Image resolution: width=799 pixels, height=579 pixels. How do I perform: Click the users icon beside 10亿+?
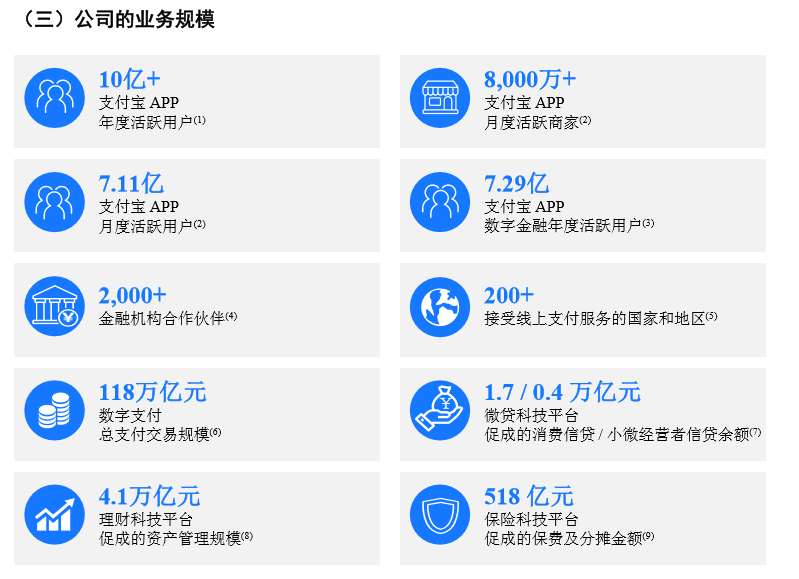tap(55, 98)
